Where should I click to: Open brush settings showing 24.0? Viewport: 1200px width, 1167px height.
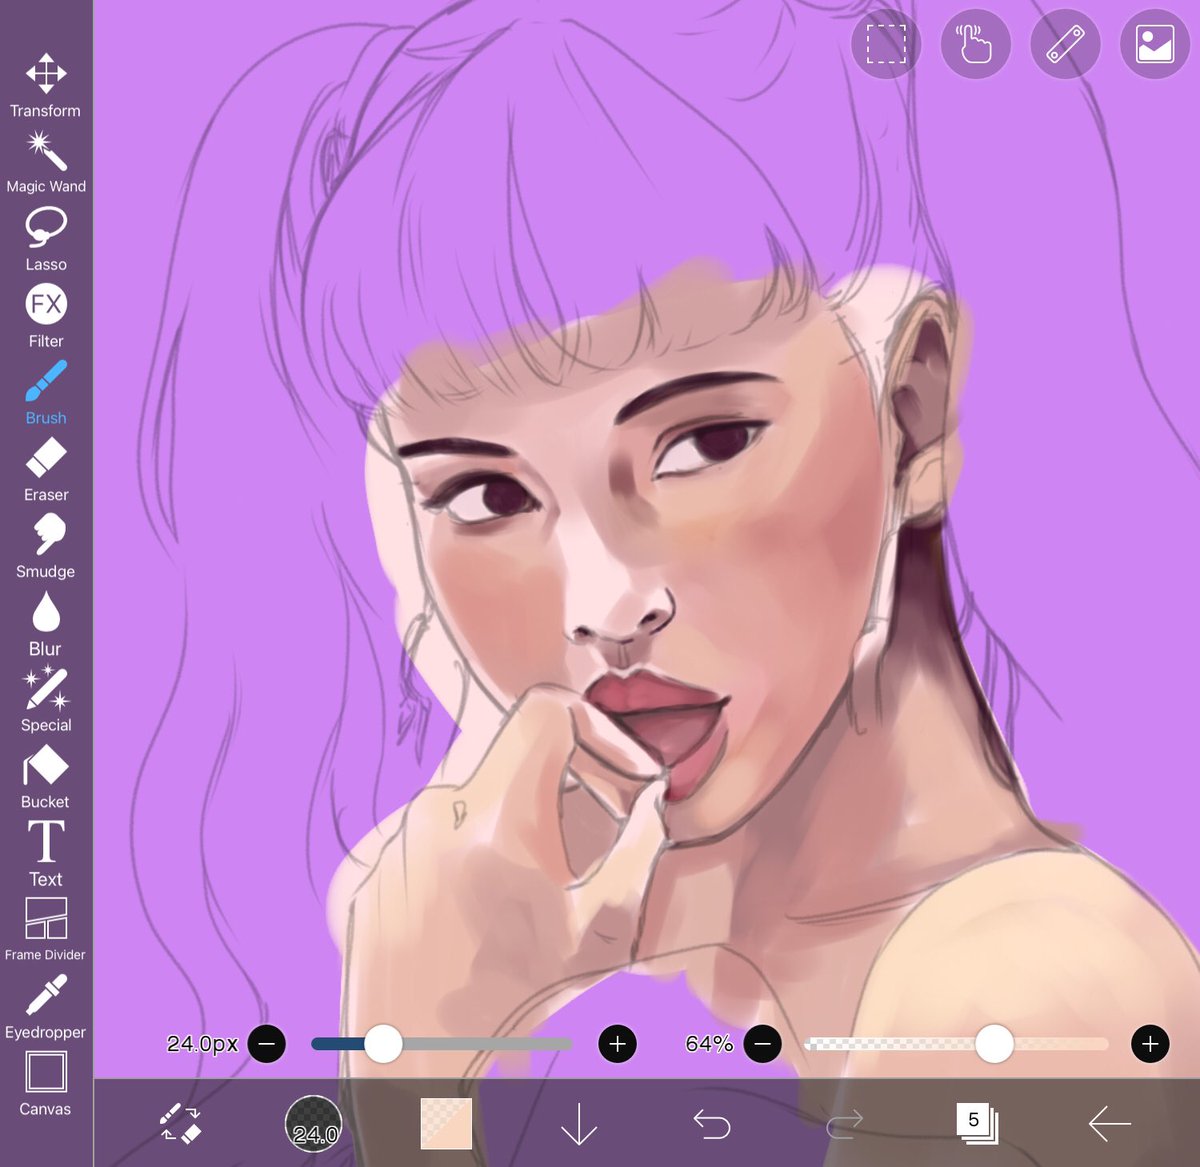pos(314,1123)
